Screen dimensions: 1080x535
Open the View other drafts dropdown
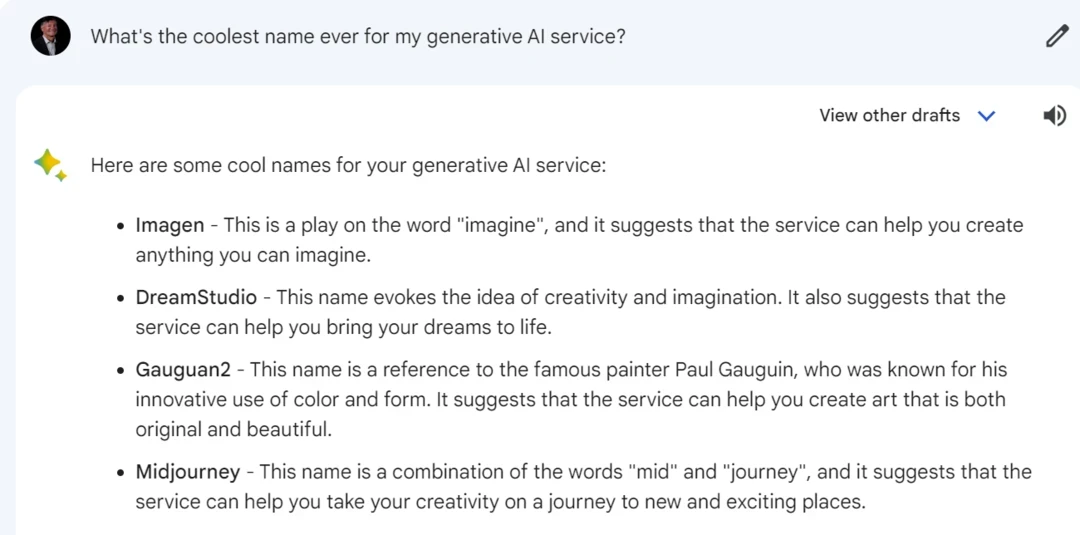point(889,116)
